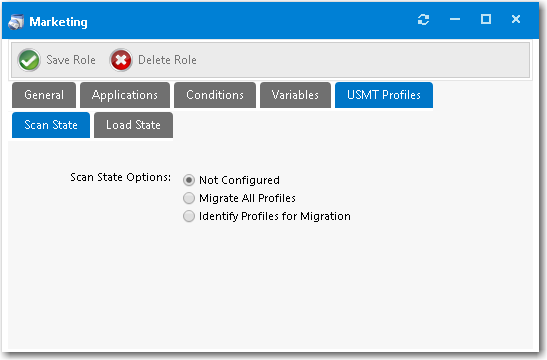Click the Save Role text label
The image size is (547, 360).
(71, 60)
